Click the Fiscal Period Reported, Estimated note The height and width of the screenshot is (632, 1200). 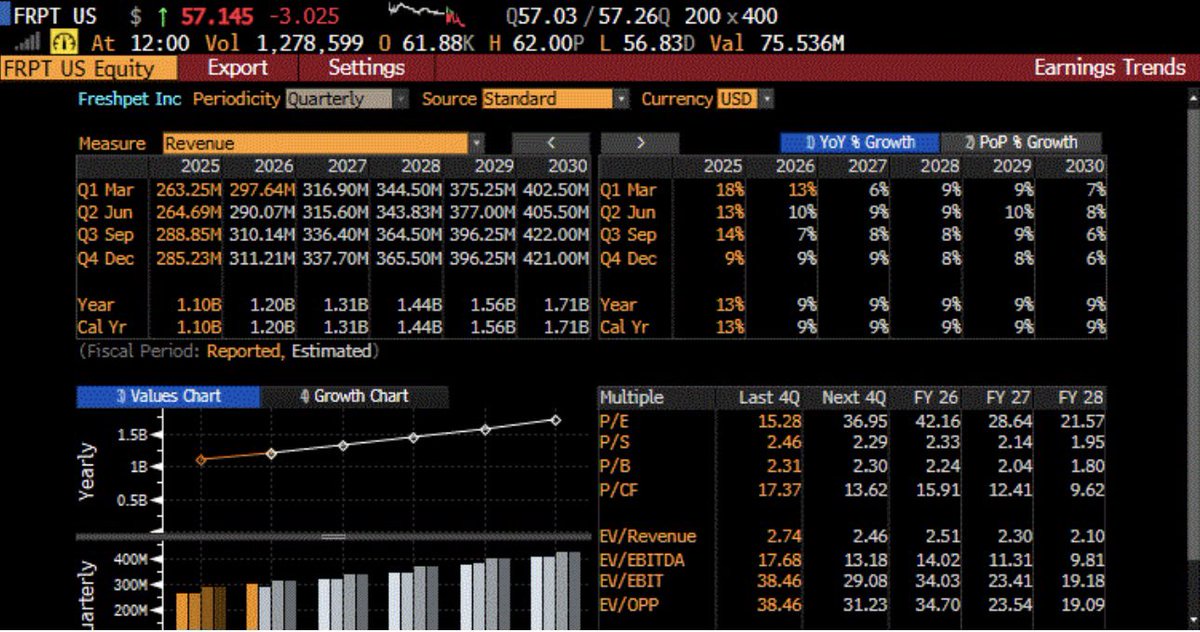click(228, 351)
